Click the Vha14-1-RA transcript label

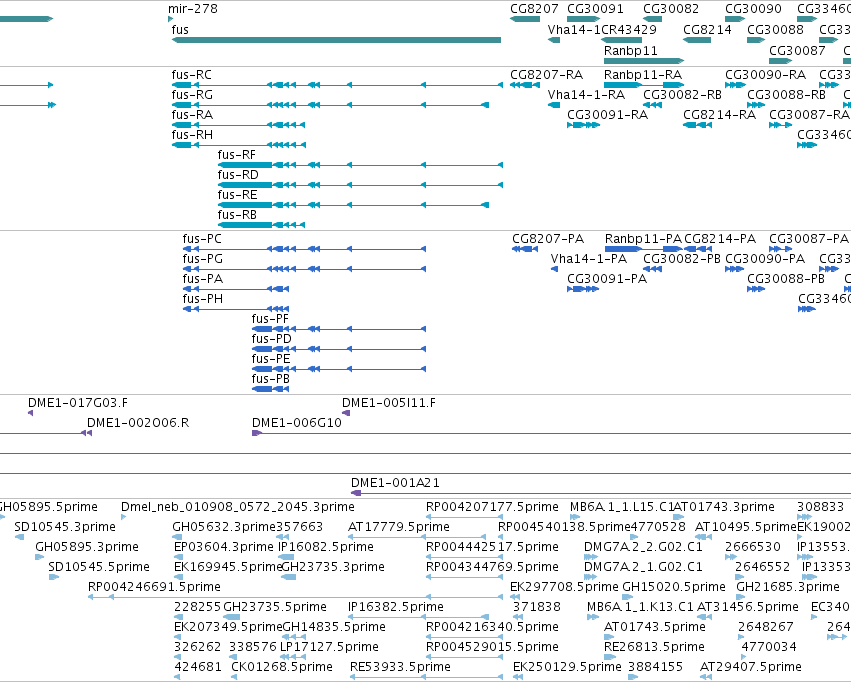pos(586,94)
